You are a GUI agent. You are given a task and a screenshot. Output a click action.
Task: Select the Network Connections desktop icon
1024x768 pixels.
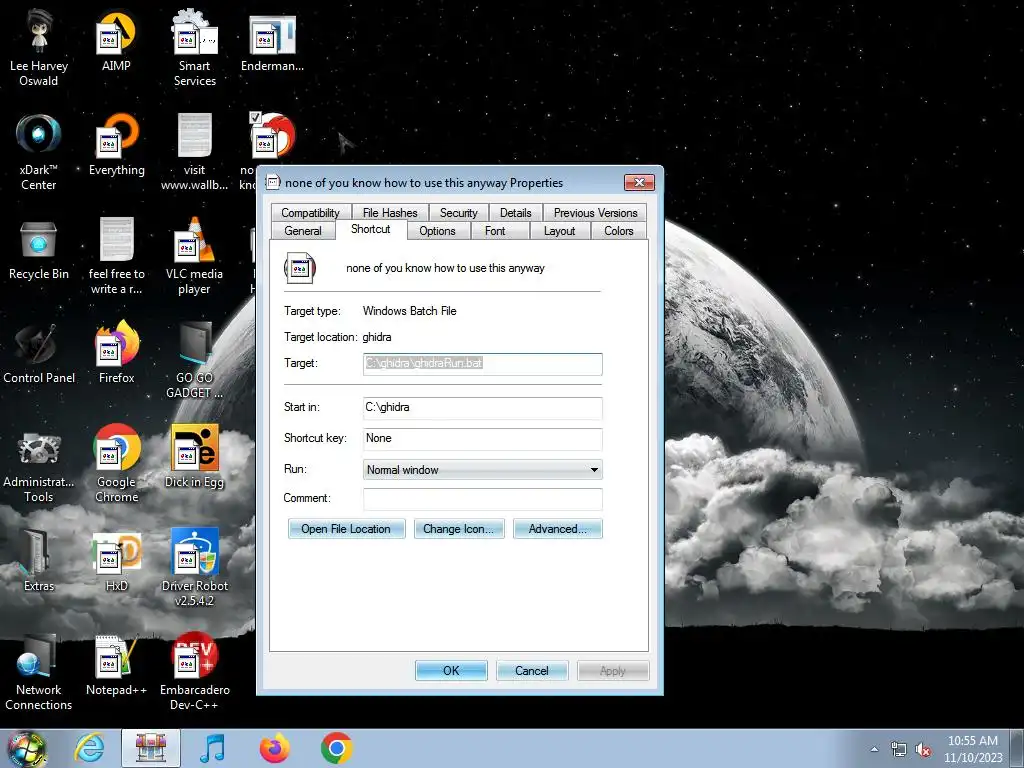tap(39, 671)
